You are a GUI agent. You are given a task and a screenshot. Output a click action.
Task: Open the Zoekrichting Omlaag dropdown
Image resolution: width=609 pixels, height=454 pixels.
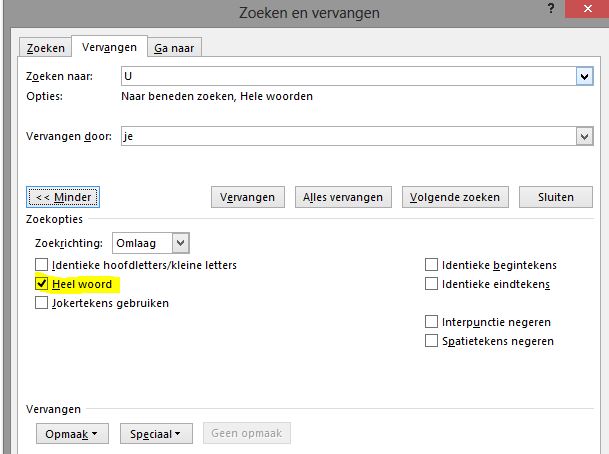tap(151, 243)
